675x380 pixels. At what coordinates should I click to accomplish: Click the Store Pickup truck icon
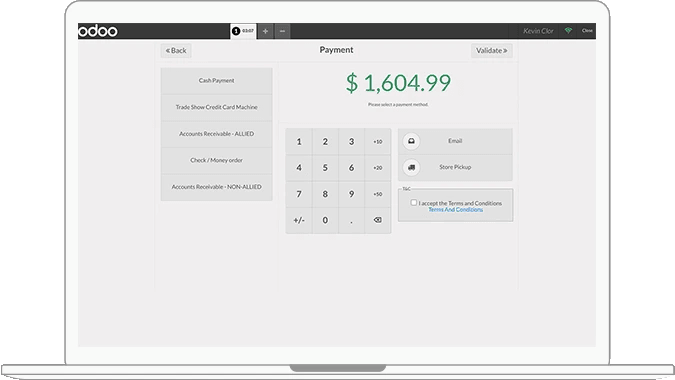pyautogui.click(x=412, y=167)
